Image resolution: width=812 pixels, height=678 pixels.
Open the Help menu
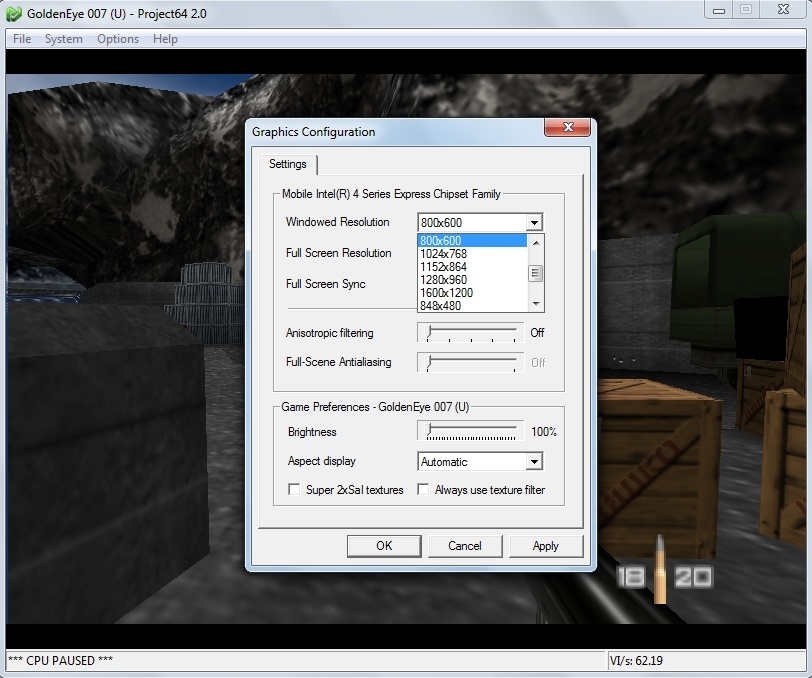[x=165, y=39]
